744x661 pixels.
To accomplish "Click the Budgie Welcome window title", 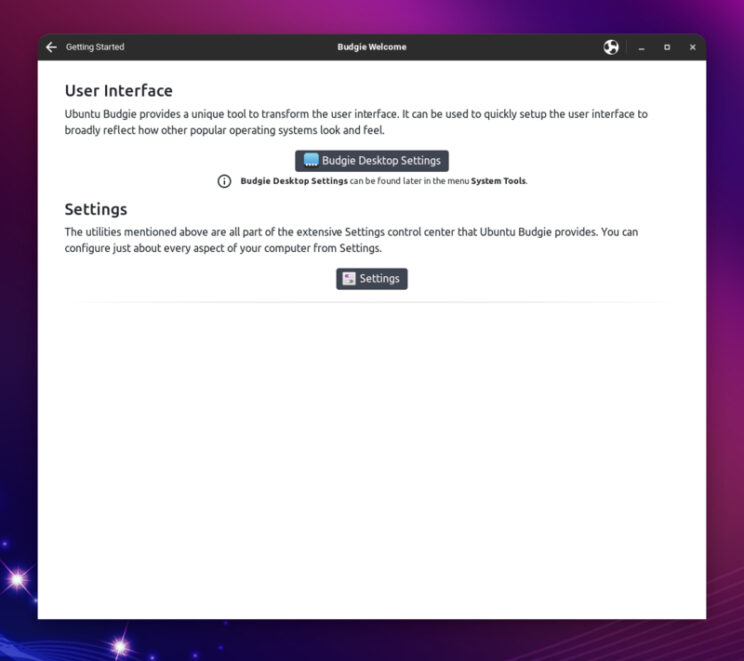I will coord(372,47).
